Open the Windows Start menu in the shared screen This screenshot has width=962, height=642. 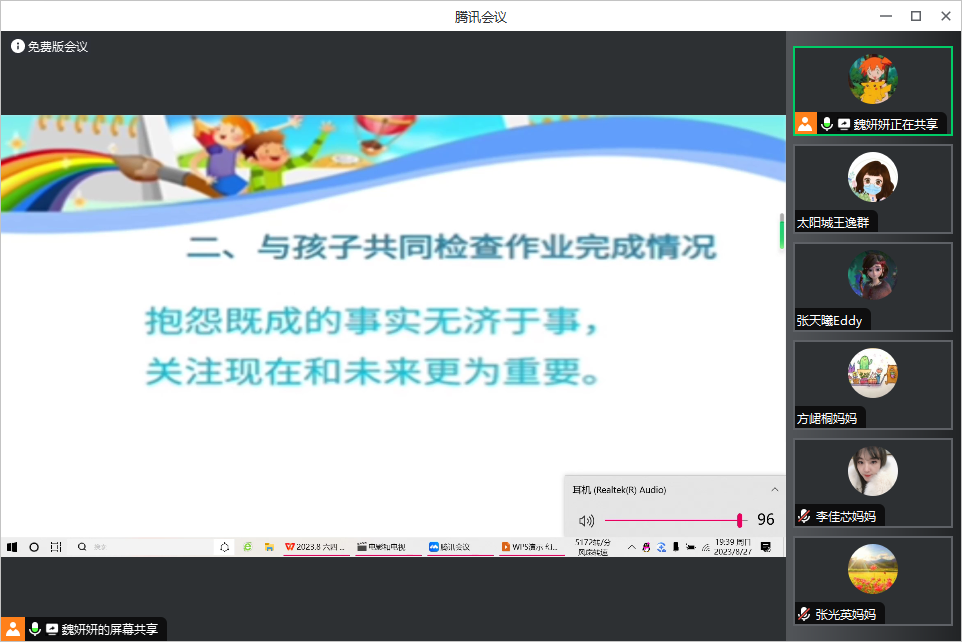(x=12, y=547)
